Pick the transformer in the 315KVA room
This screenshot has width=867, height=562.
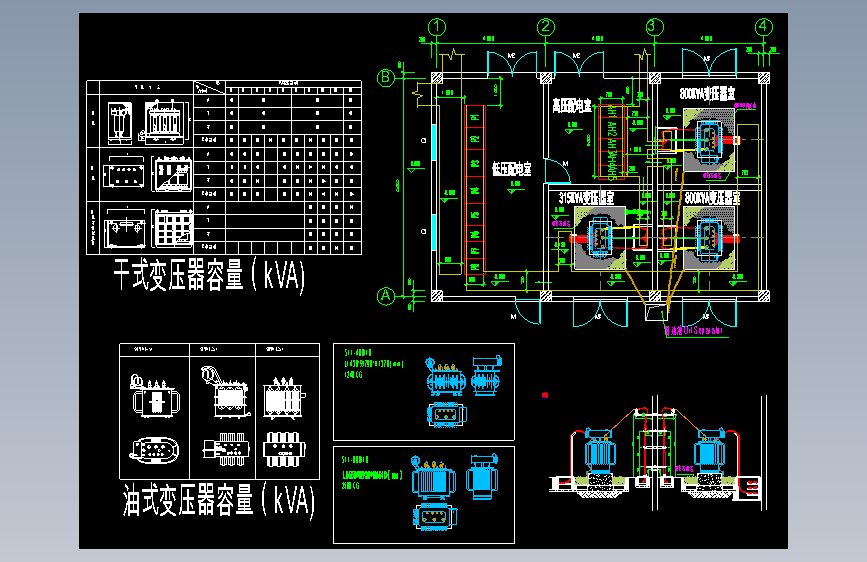click(x=599, y=238)
